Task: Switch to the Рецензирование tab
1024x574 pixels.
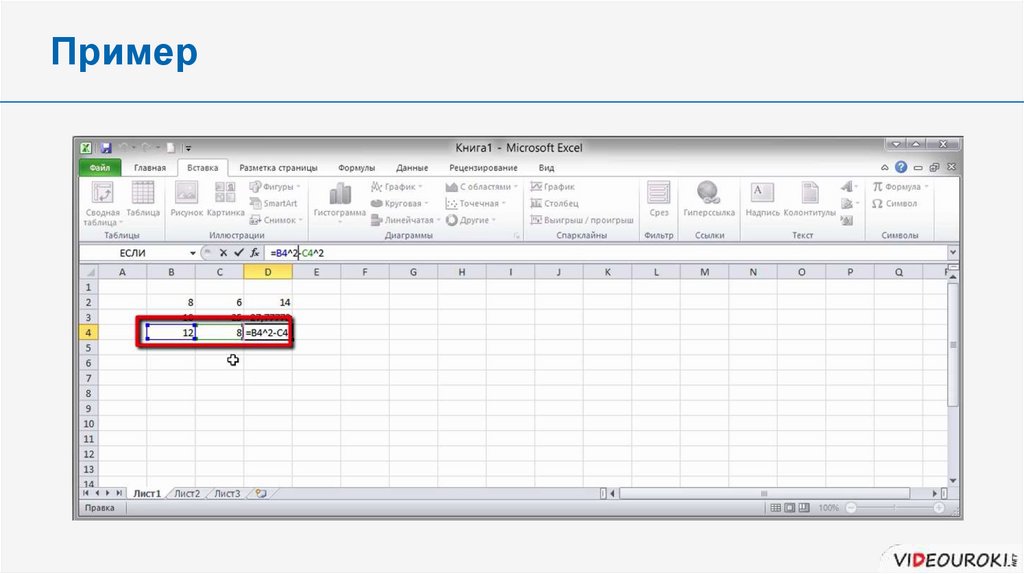Action: (483, 168)
